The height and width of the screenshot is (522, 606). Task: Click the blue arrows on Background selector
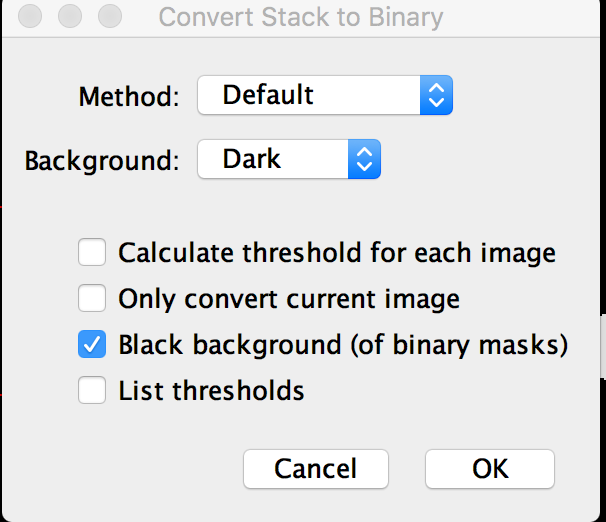click(x=364, y=158)
